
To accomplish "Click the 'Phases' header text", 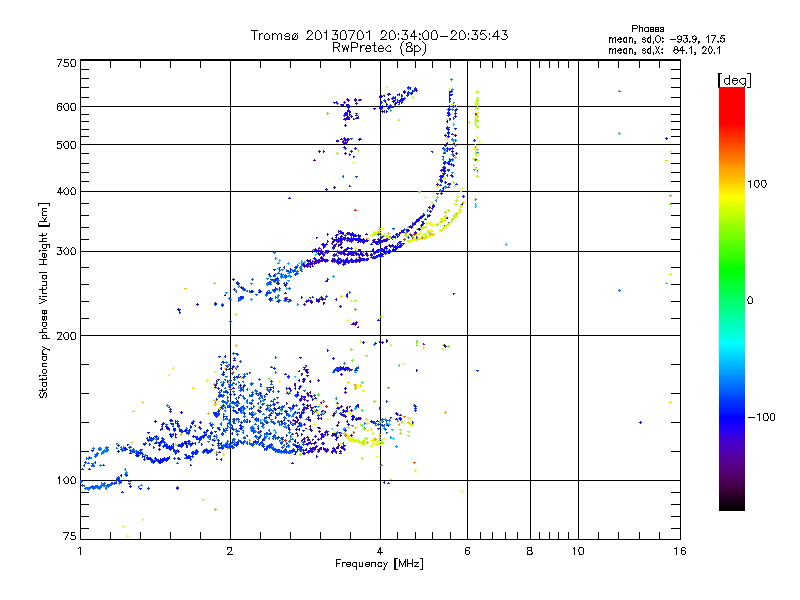I will coord(647,29).
